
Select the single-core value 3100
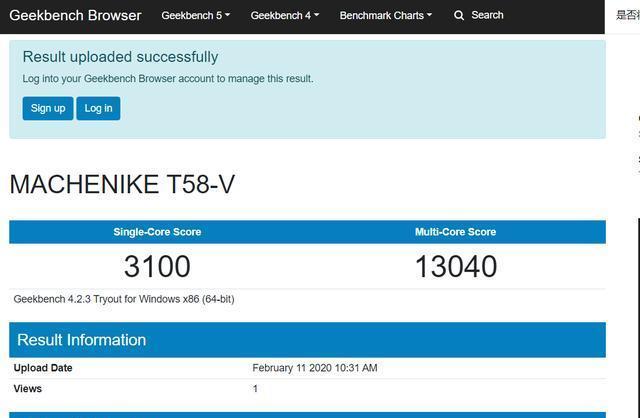click(157, 266)
